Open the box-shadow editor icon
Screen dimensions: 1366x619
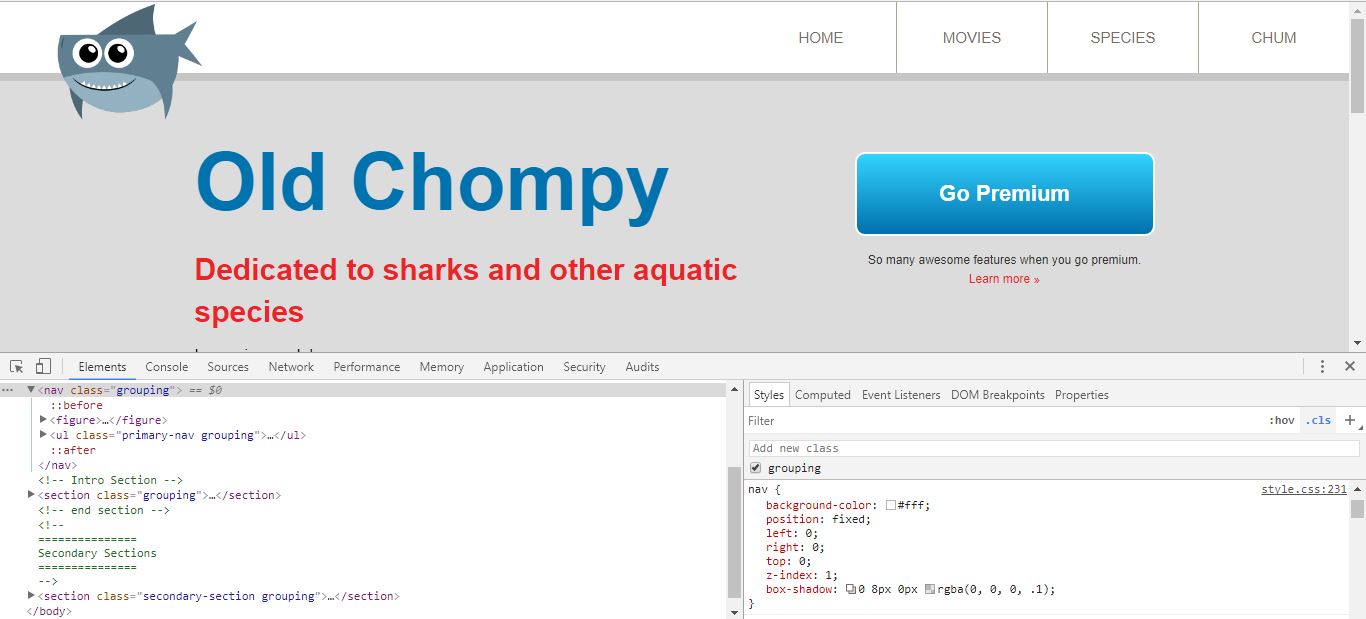point(851,590)
